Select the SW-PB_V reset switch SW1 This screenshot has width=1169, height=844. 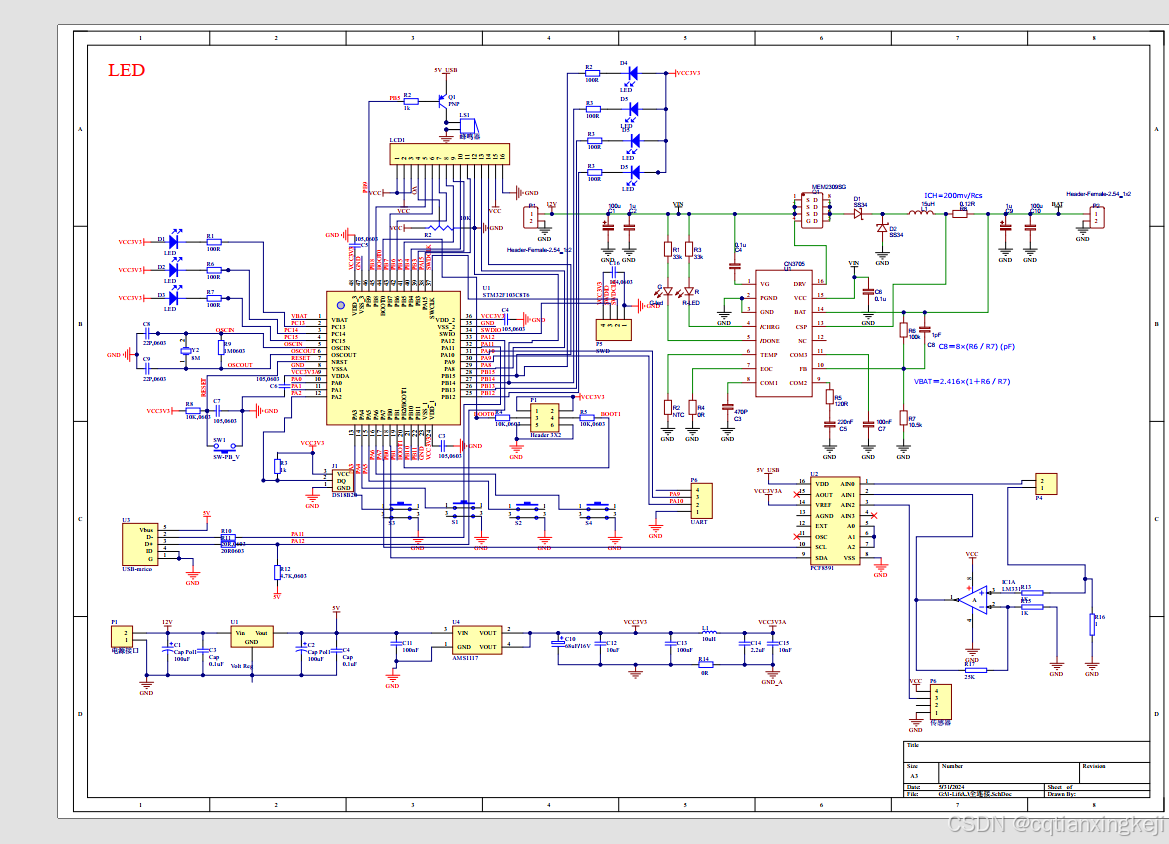(224, 447)
